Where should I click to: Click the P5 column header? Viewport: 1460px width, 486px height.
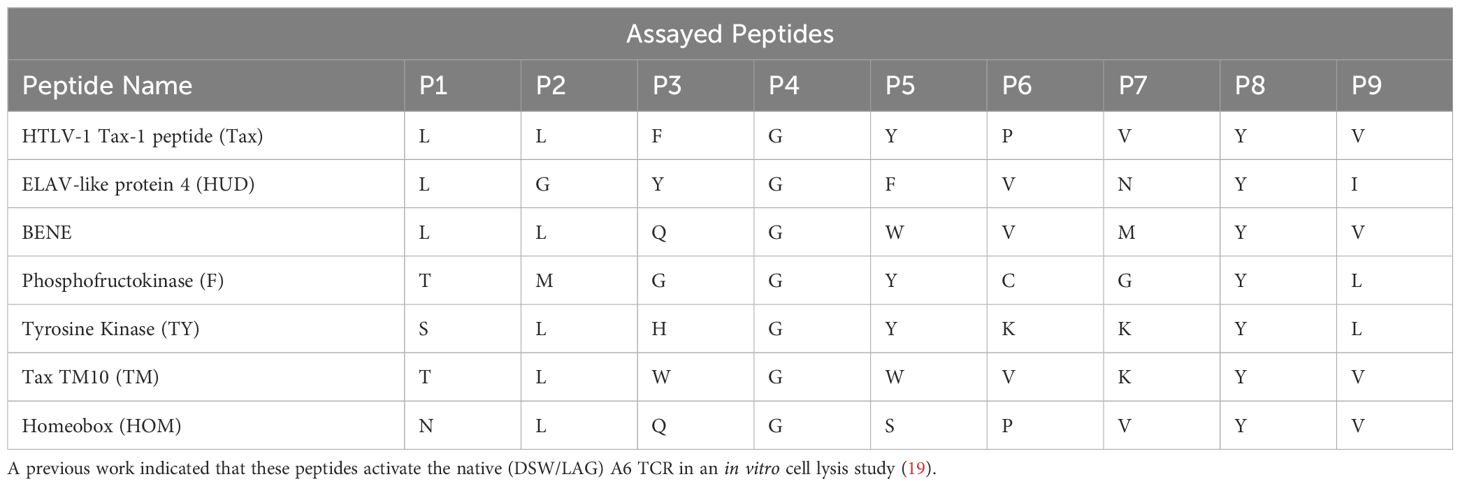[x=900, y=86]
